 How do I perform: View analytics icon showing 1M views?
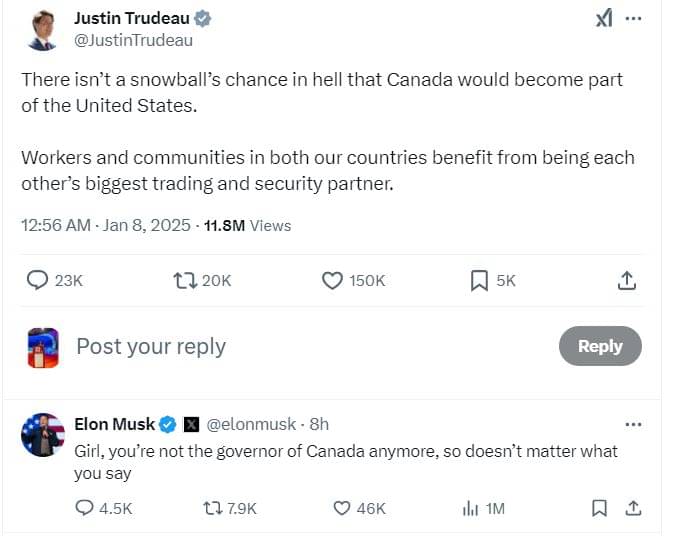(x=470, y=508)
